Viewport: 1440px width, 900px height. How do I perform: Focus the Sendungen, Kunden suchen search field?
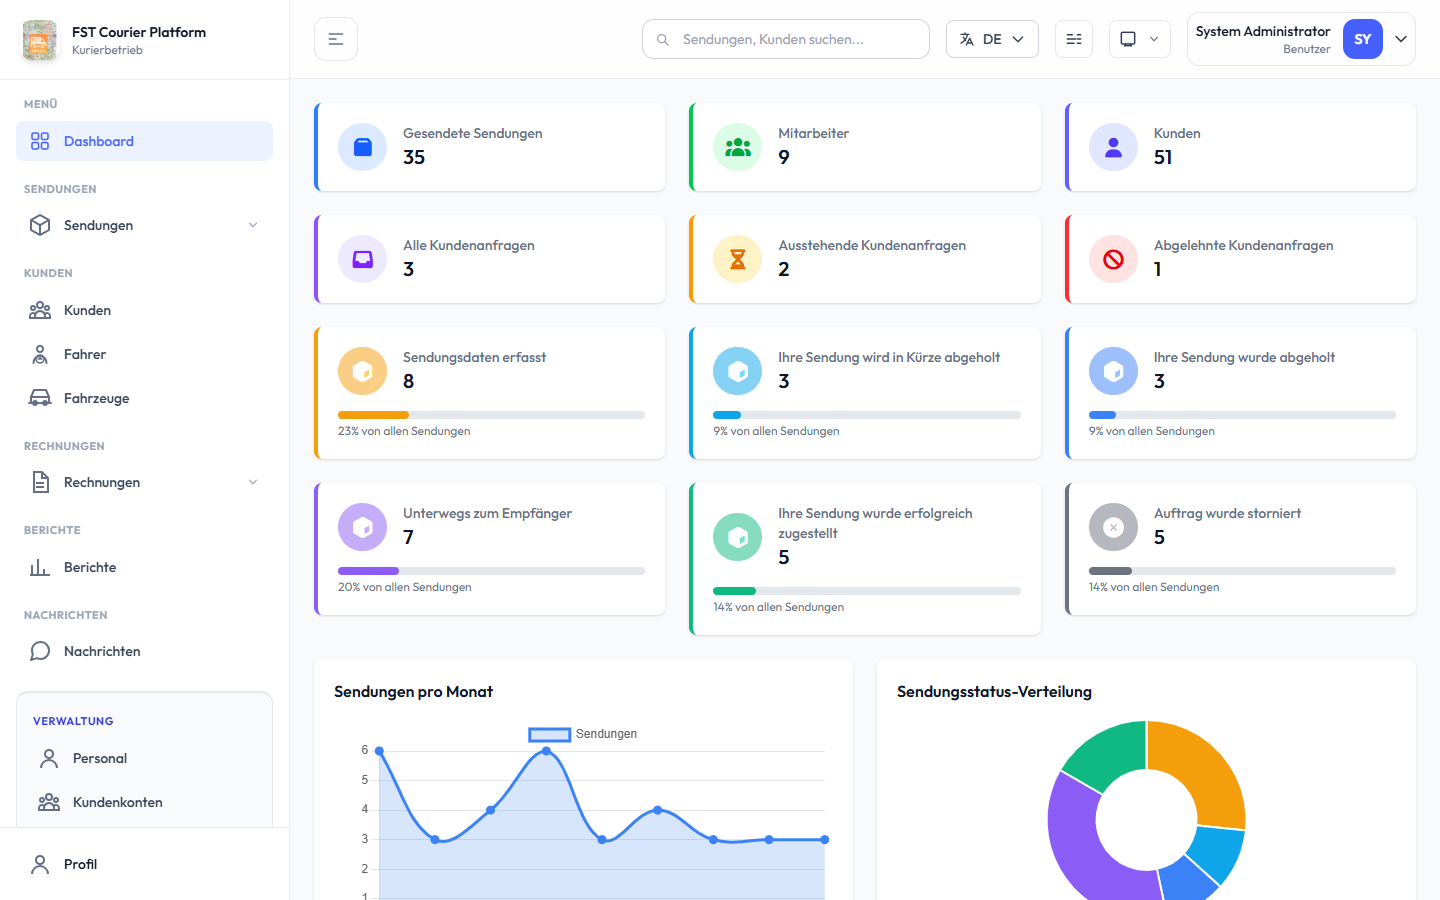(x=785, y=39)
